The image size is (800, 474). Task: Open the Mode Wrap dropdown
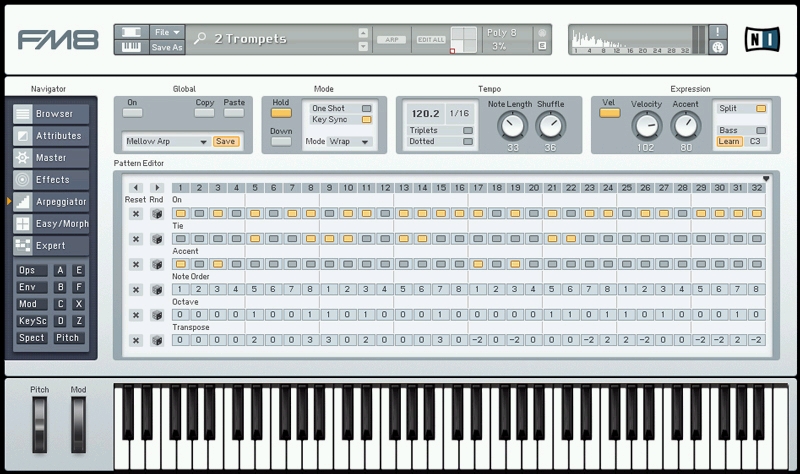[x=350, y=141]
